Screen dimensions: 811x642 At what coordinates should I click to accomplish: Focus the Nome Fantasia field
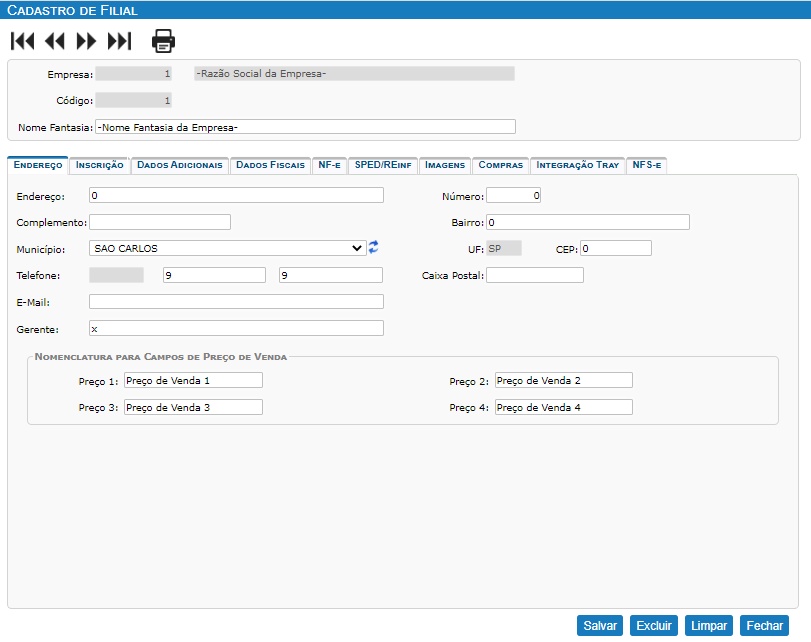305,127
